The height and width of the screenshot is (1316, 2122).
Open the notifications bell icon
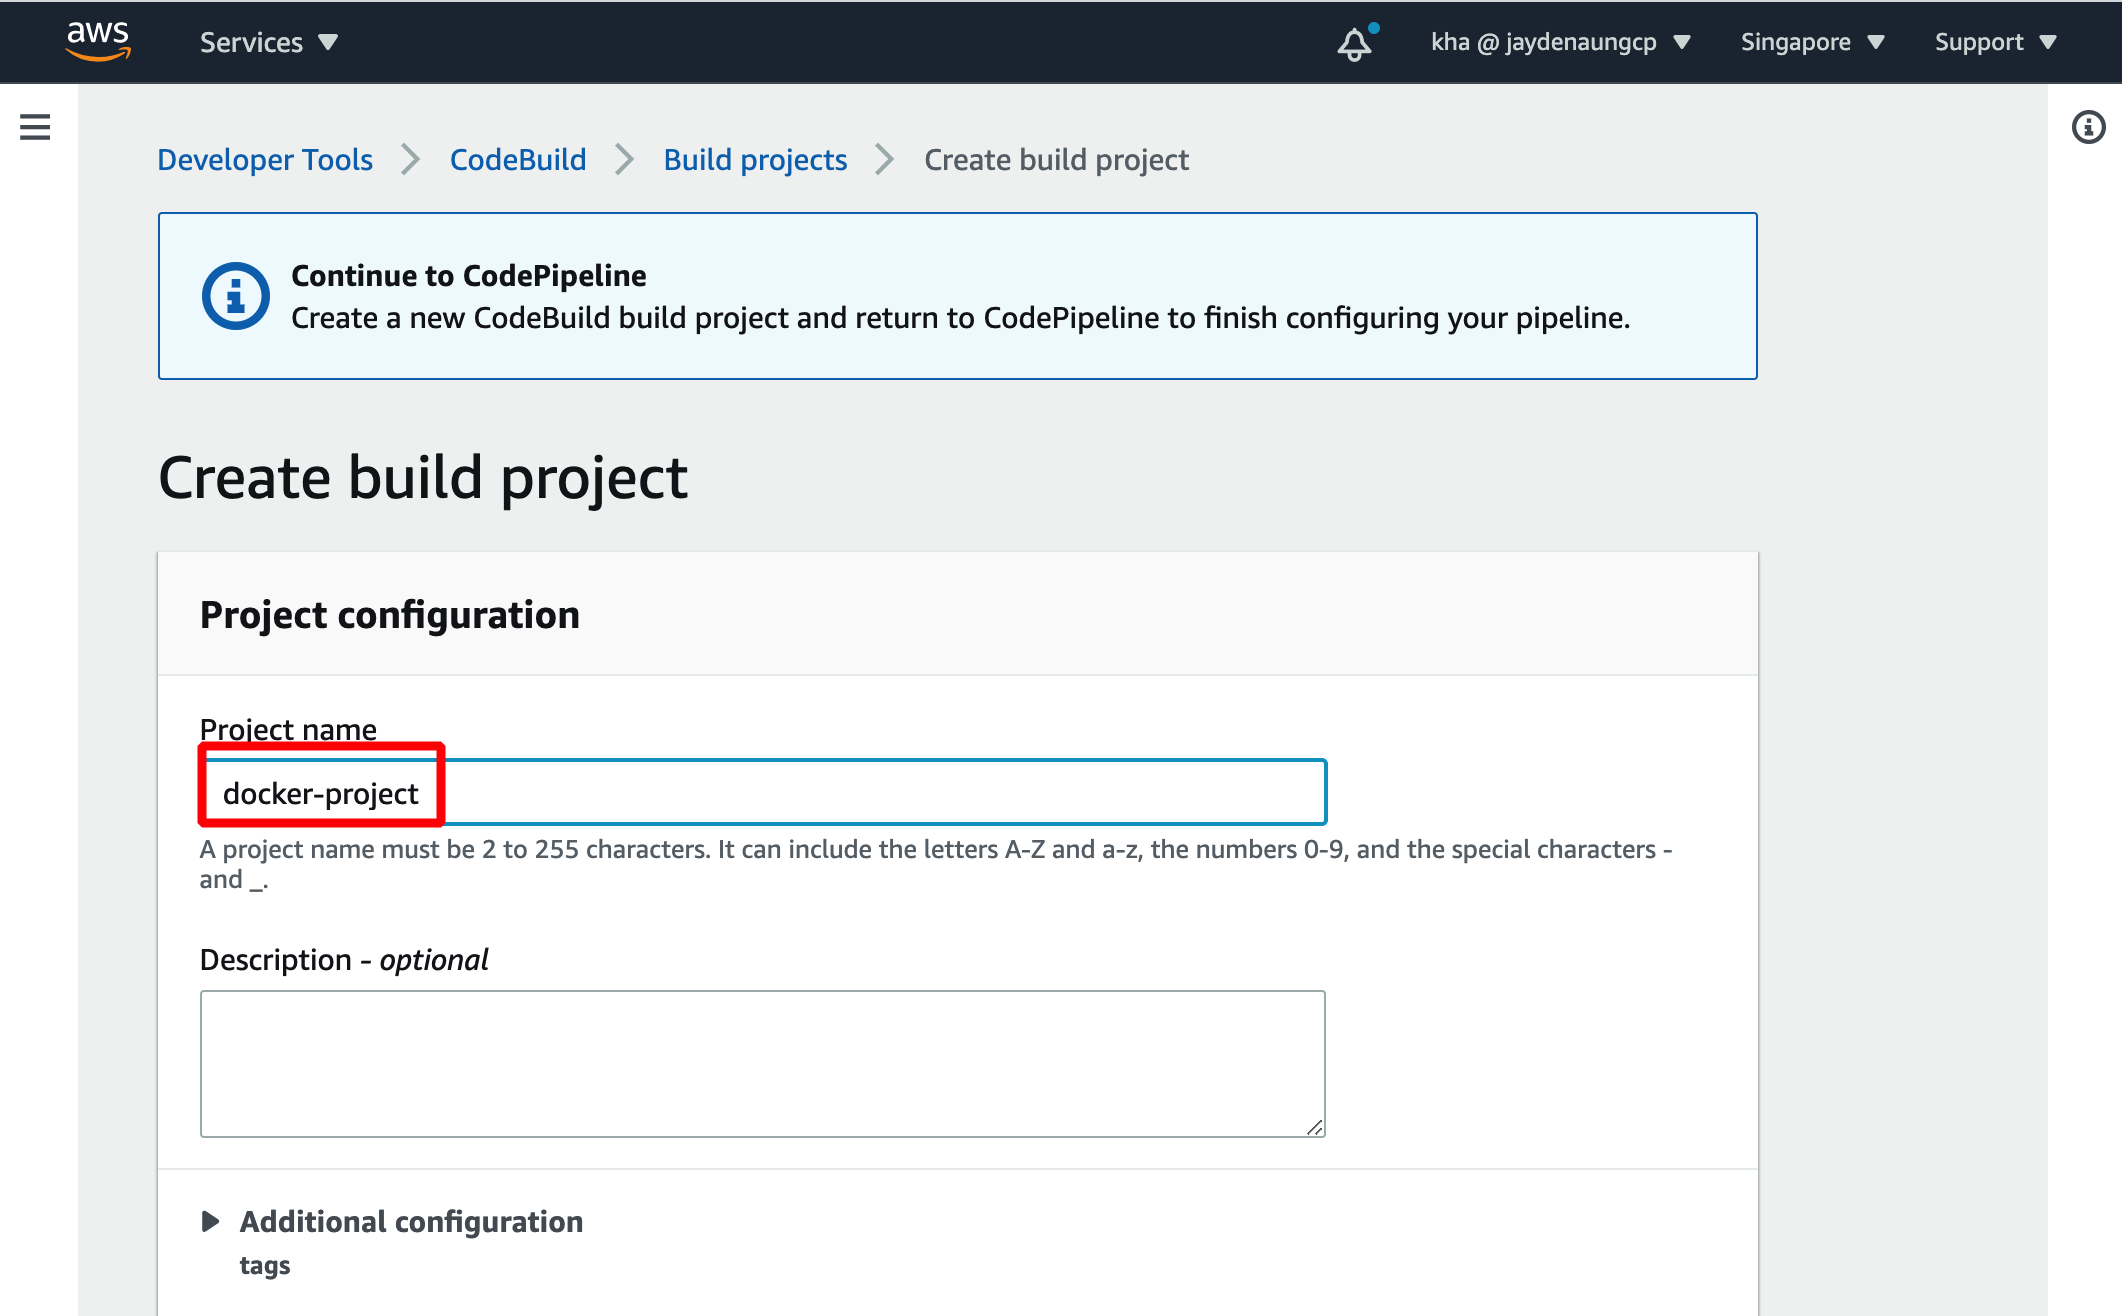pos(1355,43)
